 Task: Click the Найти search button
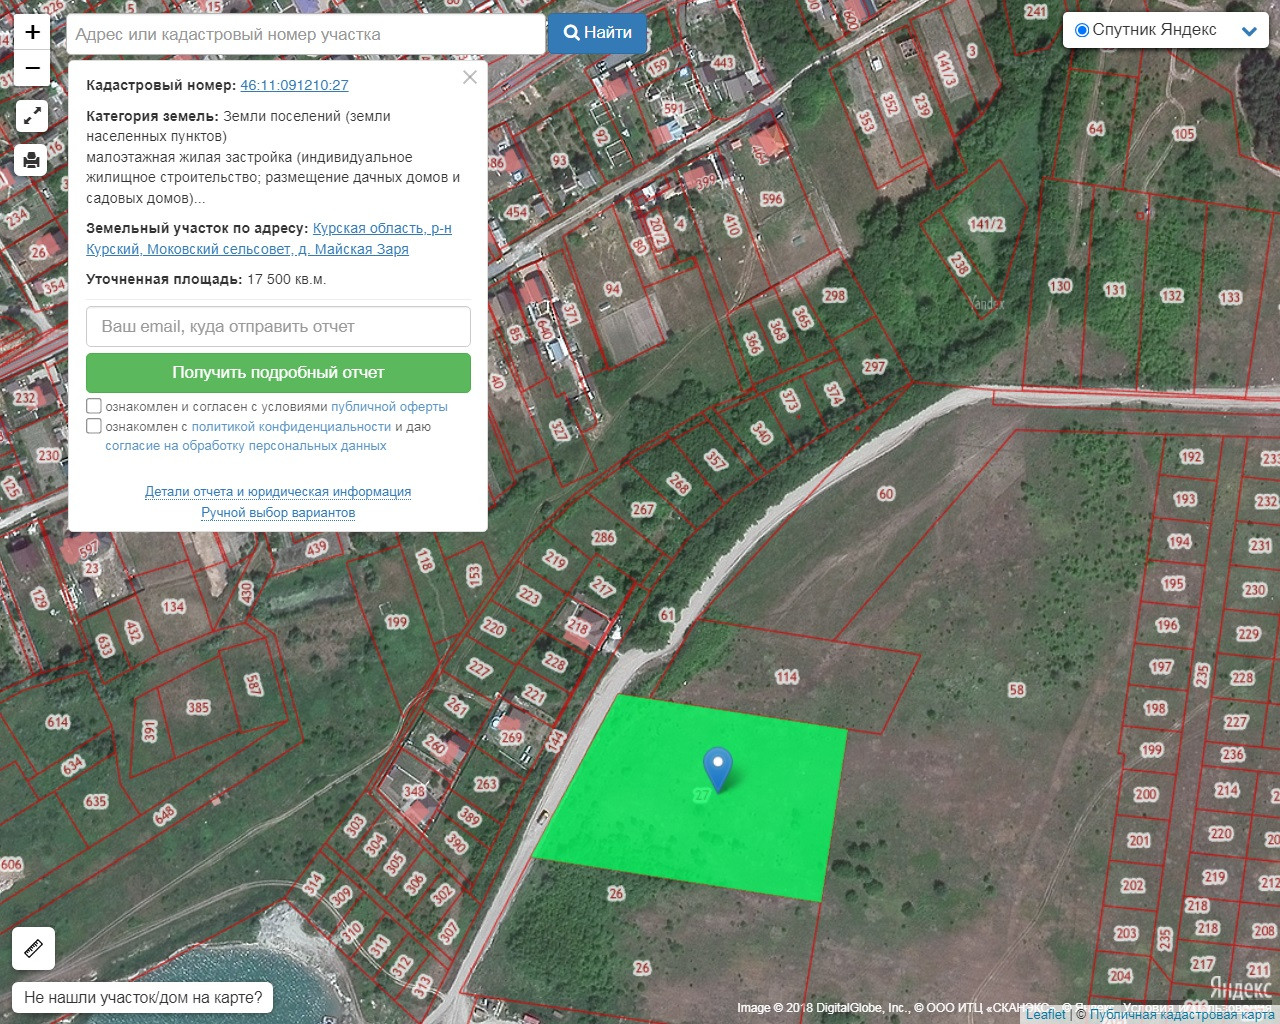pos(597,33)
